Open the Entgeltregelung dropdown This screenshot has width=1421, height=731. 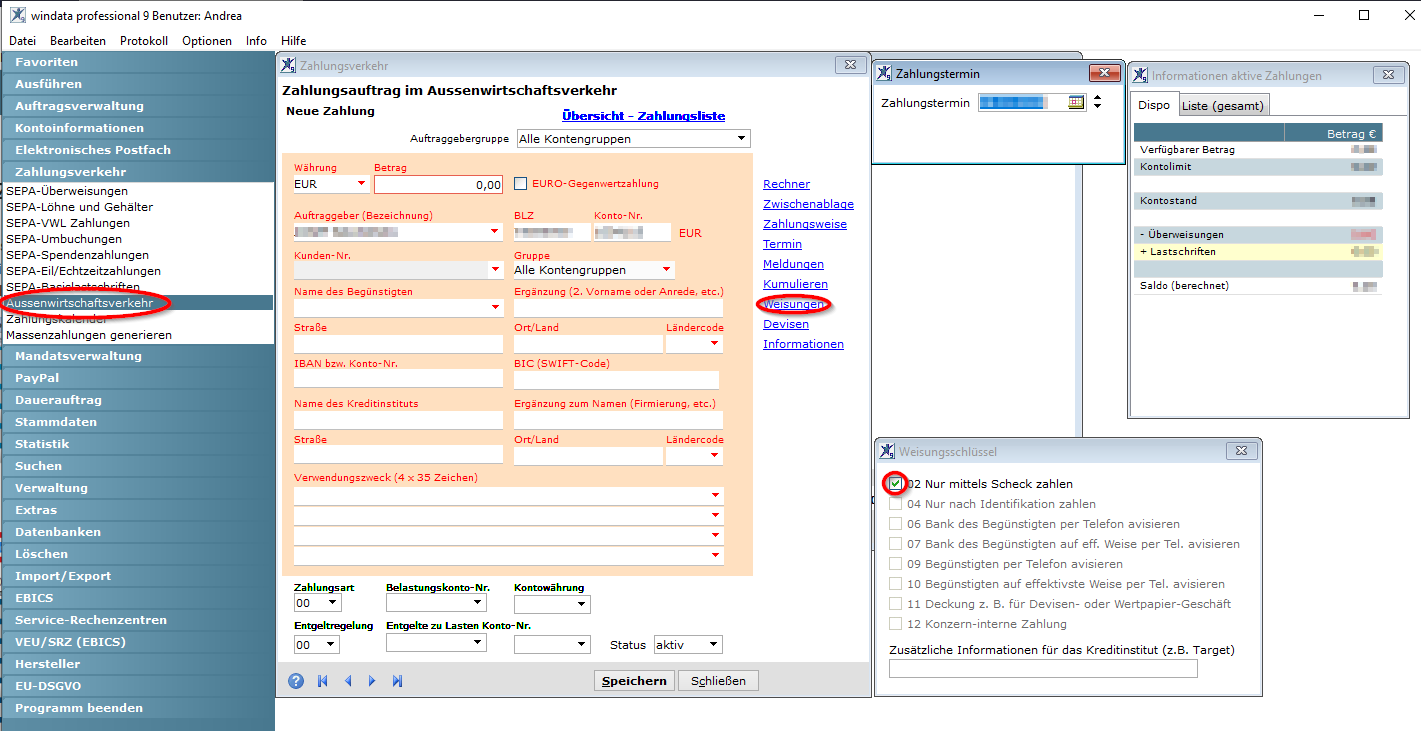(332, 645)
